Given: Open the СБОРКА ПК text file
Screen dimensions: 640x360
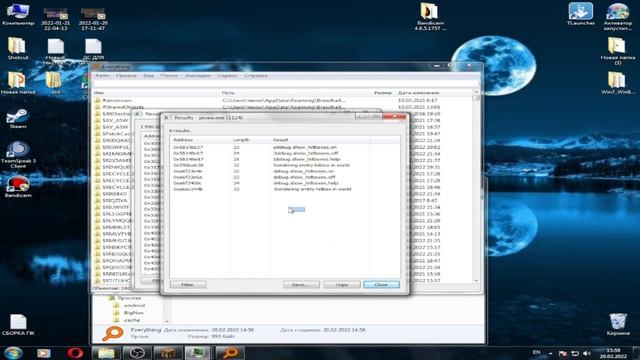Looking at the screenshot, I should pos(18,325).
